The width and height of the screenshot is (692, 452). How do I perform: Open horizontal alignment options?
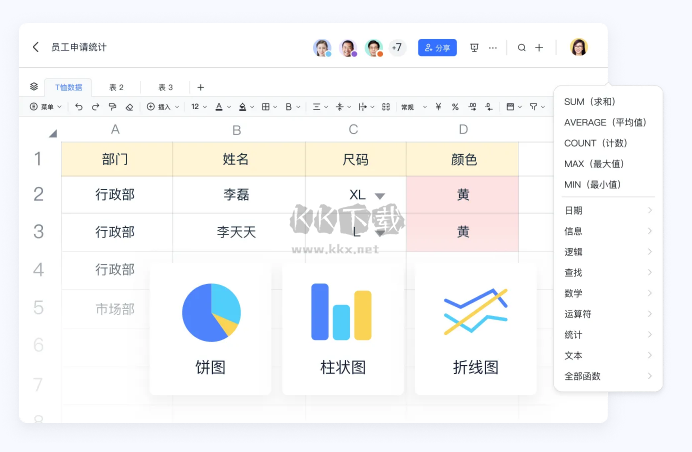pyautogui.click(x=316, y=107)
